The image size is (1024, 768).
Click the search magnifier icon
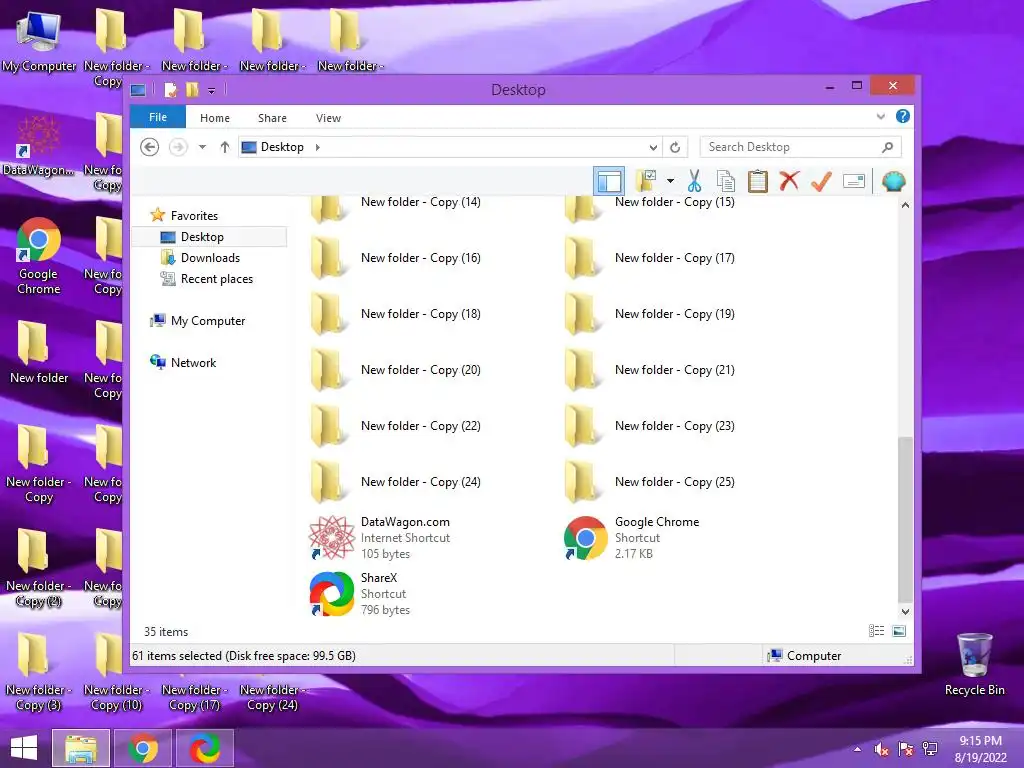(887, 147)
